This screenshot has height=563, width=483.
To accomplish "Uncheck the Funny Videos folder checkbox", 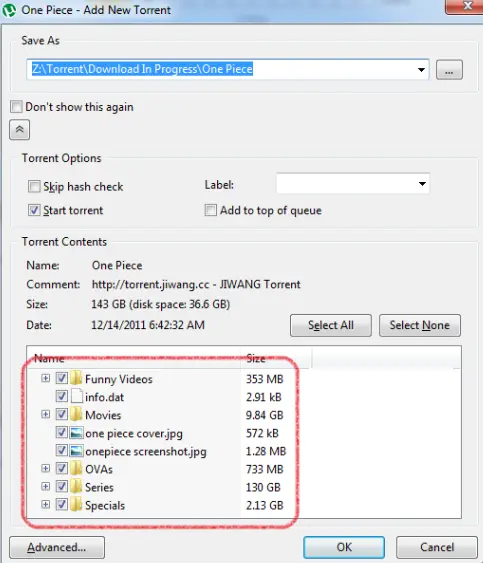I will click(x=62, y=378).
